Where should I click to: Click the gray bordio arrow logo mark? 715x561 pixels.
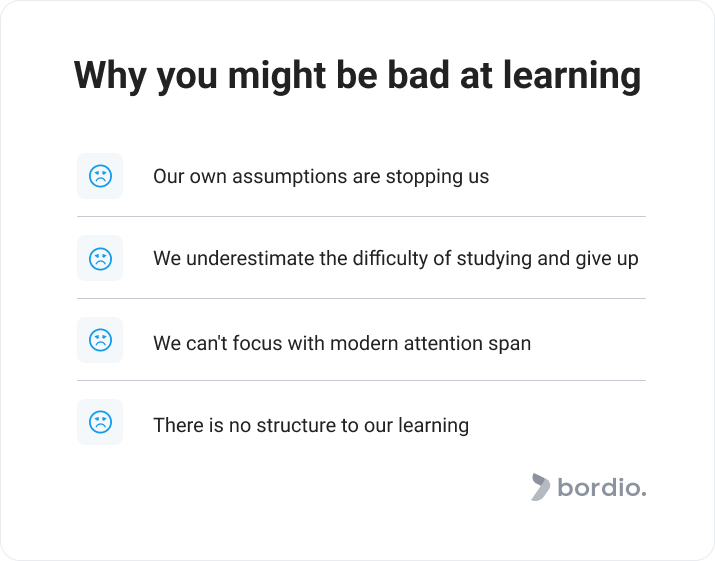[x=540, y=487]
